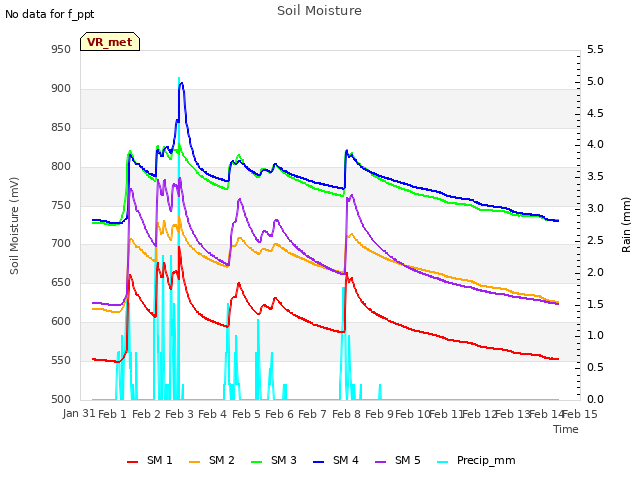Click the Soil Moisture chart title
The width and height of the screenshot is (640, 480).
[x=319, y=11]
